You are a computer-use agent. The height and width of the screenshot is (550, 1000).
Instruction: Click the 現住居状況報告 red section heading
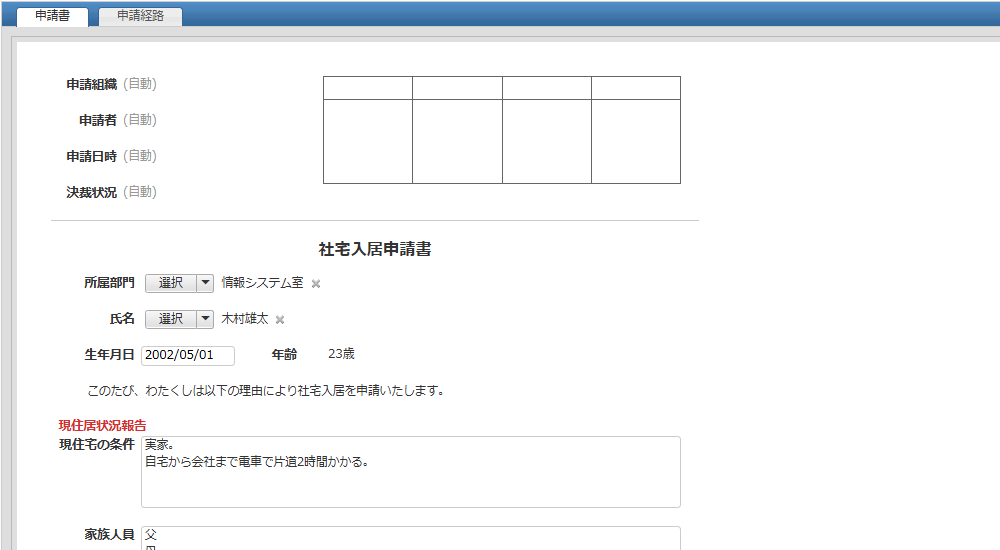tap(103, 426)
